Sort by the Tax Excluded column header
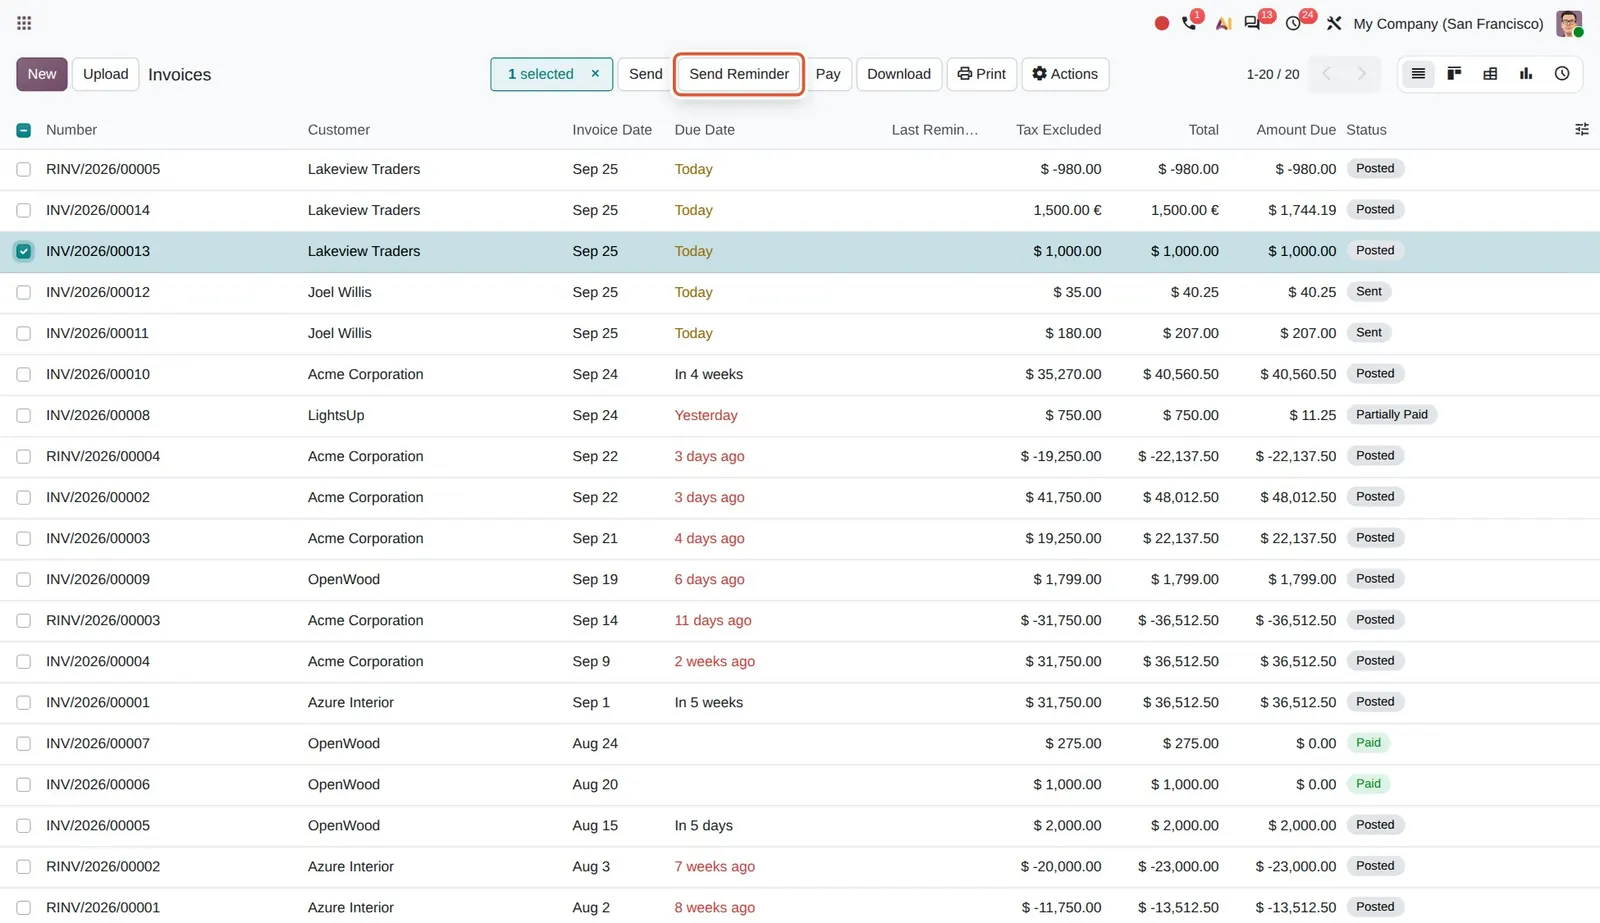 click(x=1058, y=130)
